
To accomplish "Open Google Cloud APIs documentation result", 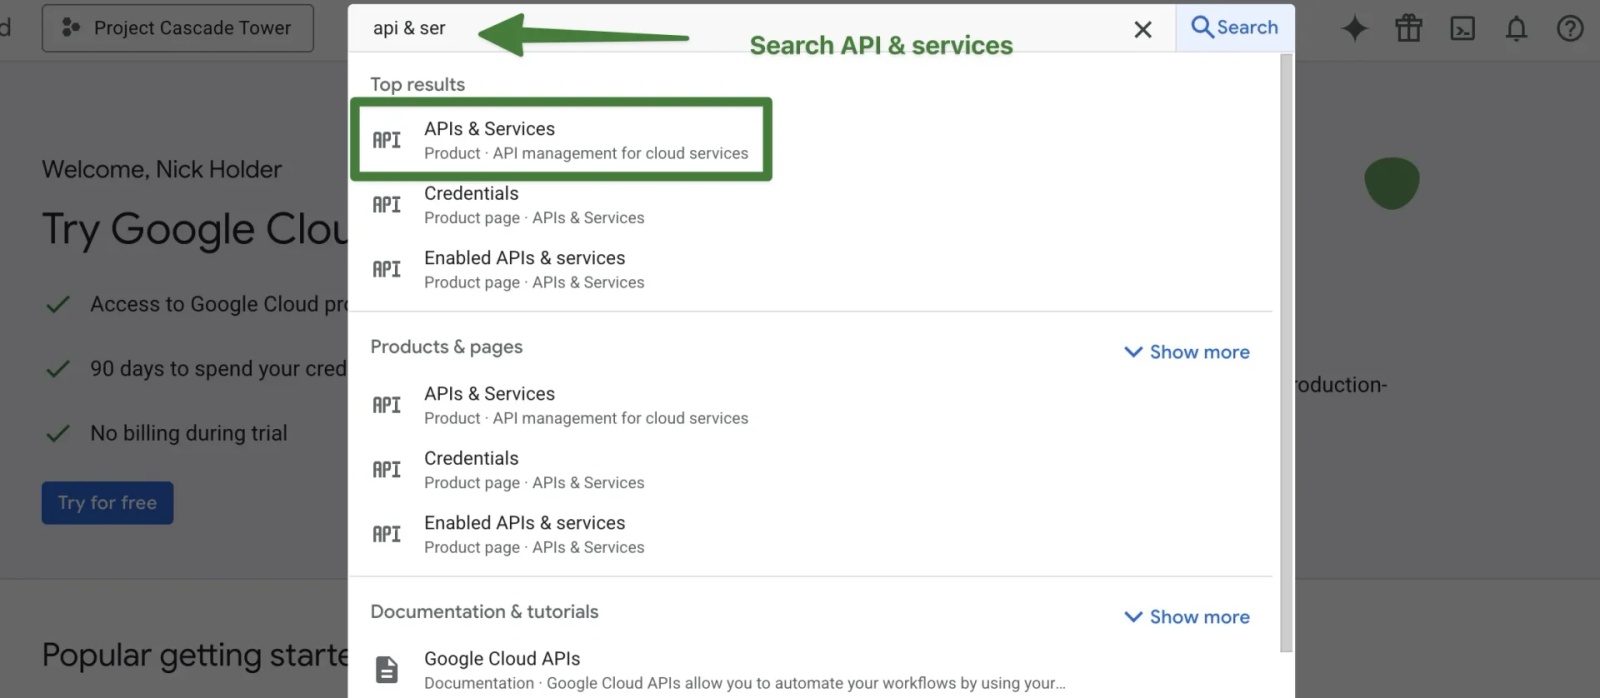I will [810, 670].
